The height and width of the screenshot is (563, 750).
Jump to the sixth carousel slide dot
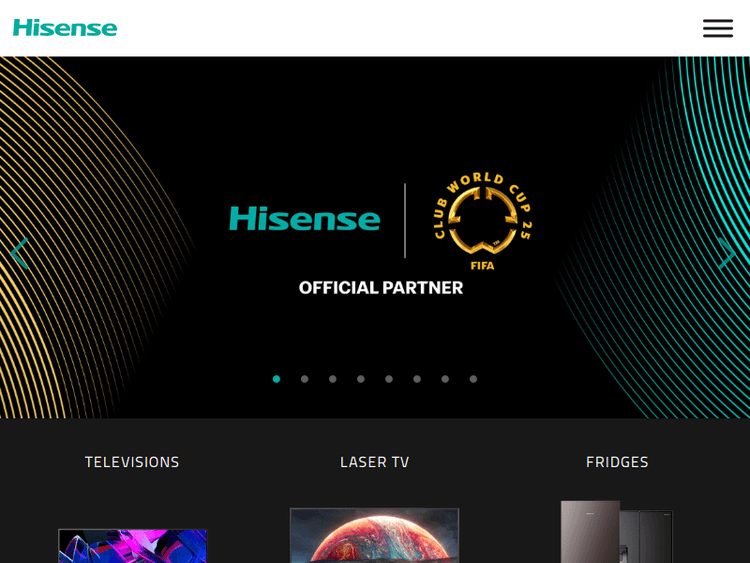[417, 379]
